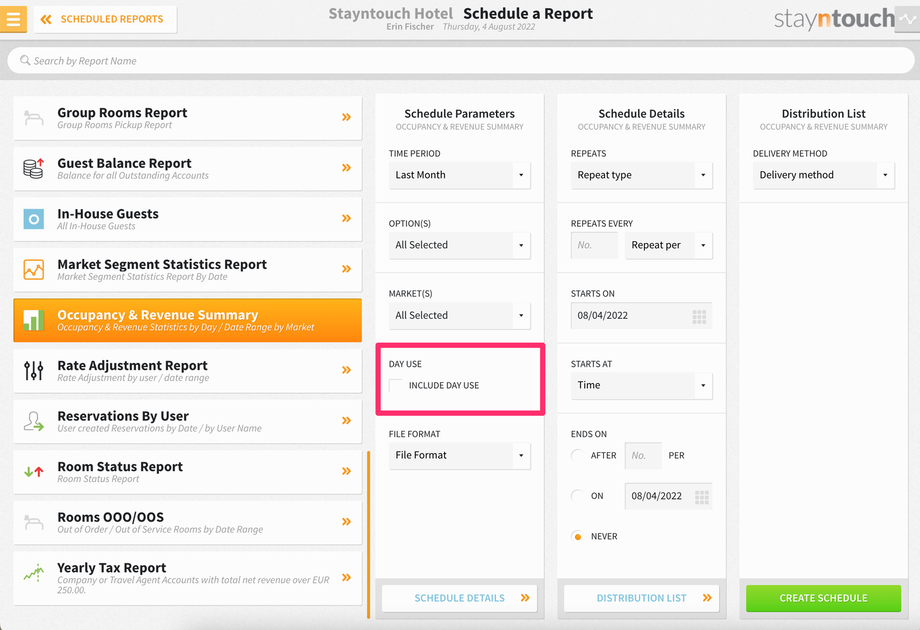This screenshot has width=920, height=630.
Task: Open the Delivery method dropdown
Action: (x=824, y=175)
